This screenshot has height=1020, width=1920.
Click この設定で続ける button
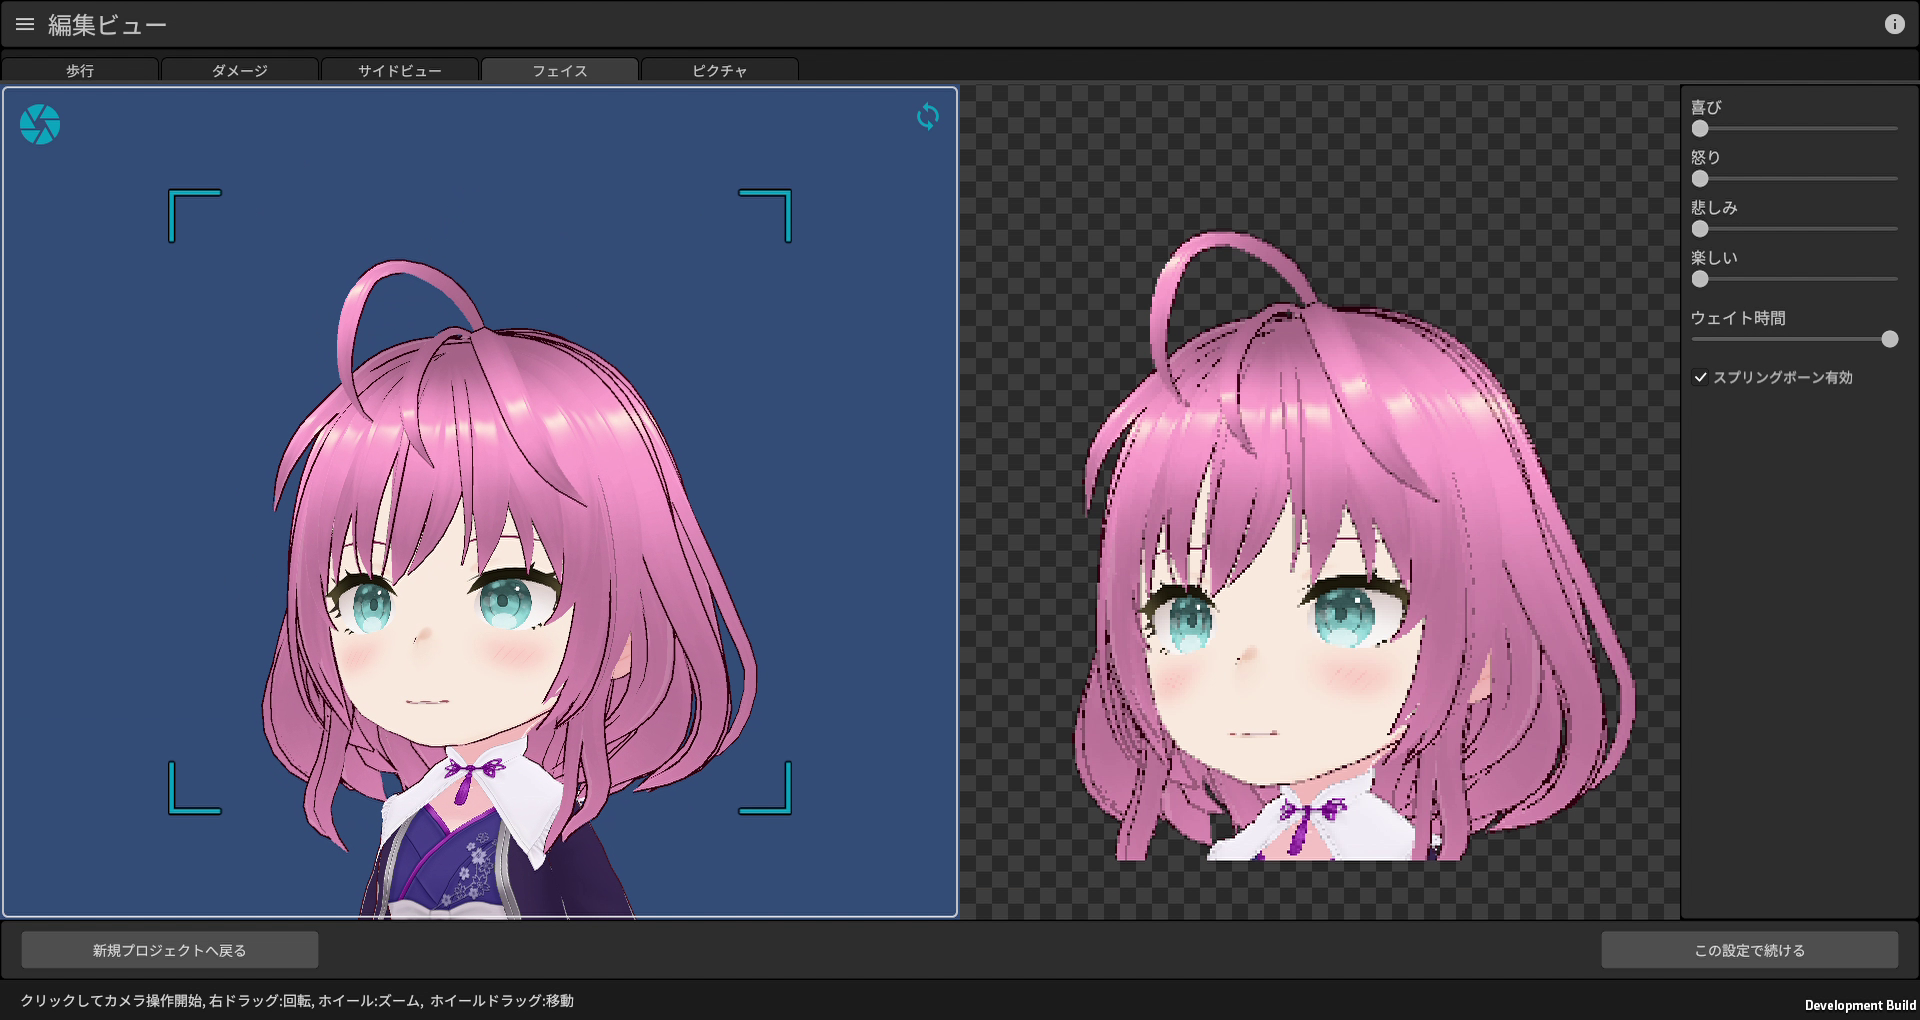tap(1749, 950)
